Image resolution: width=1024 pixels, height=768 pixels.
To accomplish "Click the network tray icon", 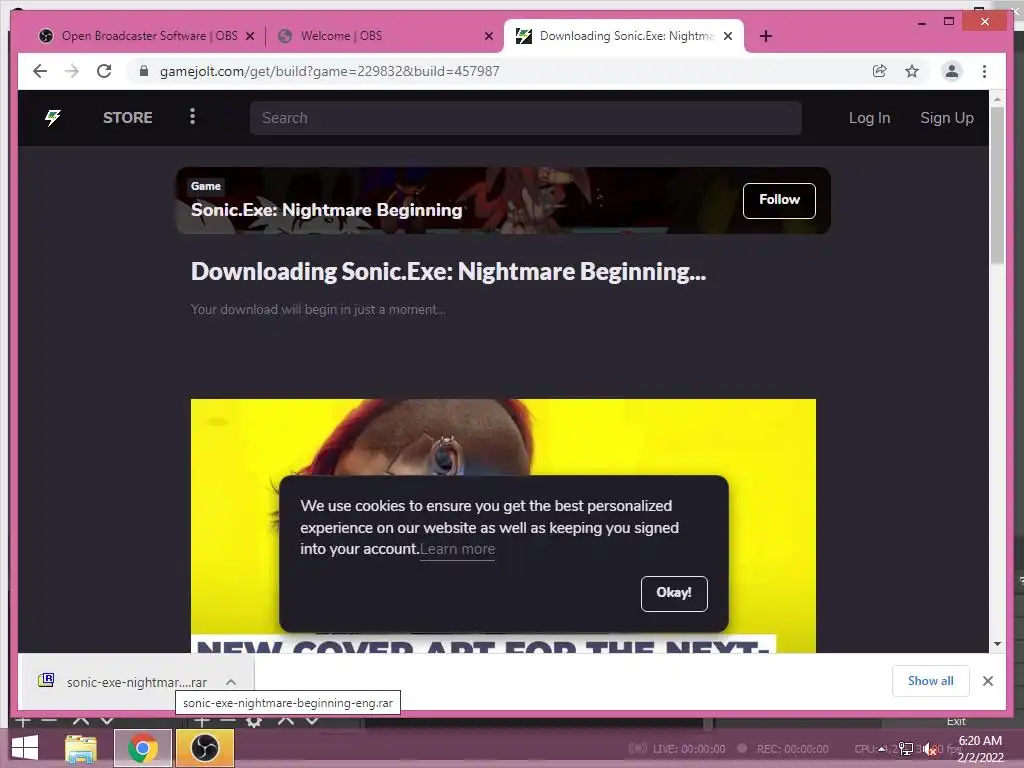I will 906,749.
